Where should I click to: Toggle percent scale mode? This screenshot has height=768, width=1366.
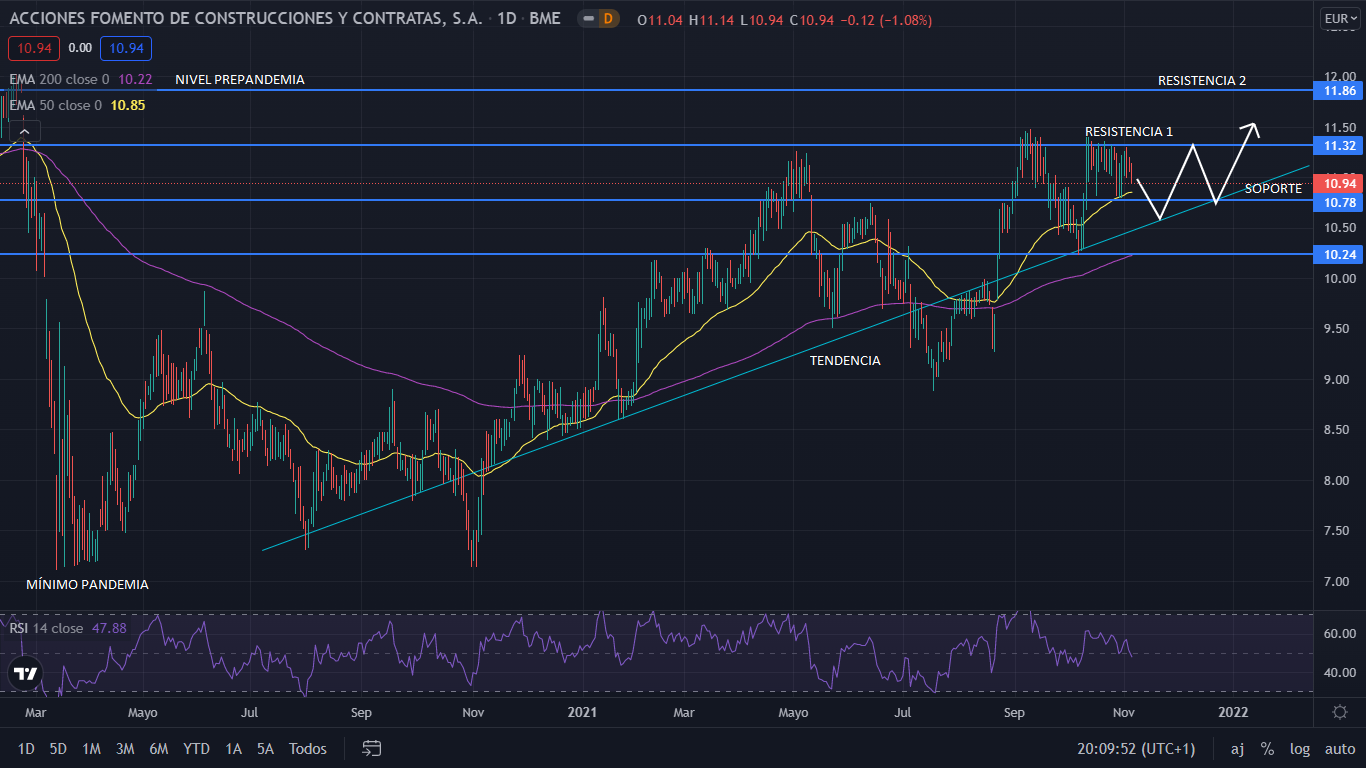(x=1267, y=748)
